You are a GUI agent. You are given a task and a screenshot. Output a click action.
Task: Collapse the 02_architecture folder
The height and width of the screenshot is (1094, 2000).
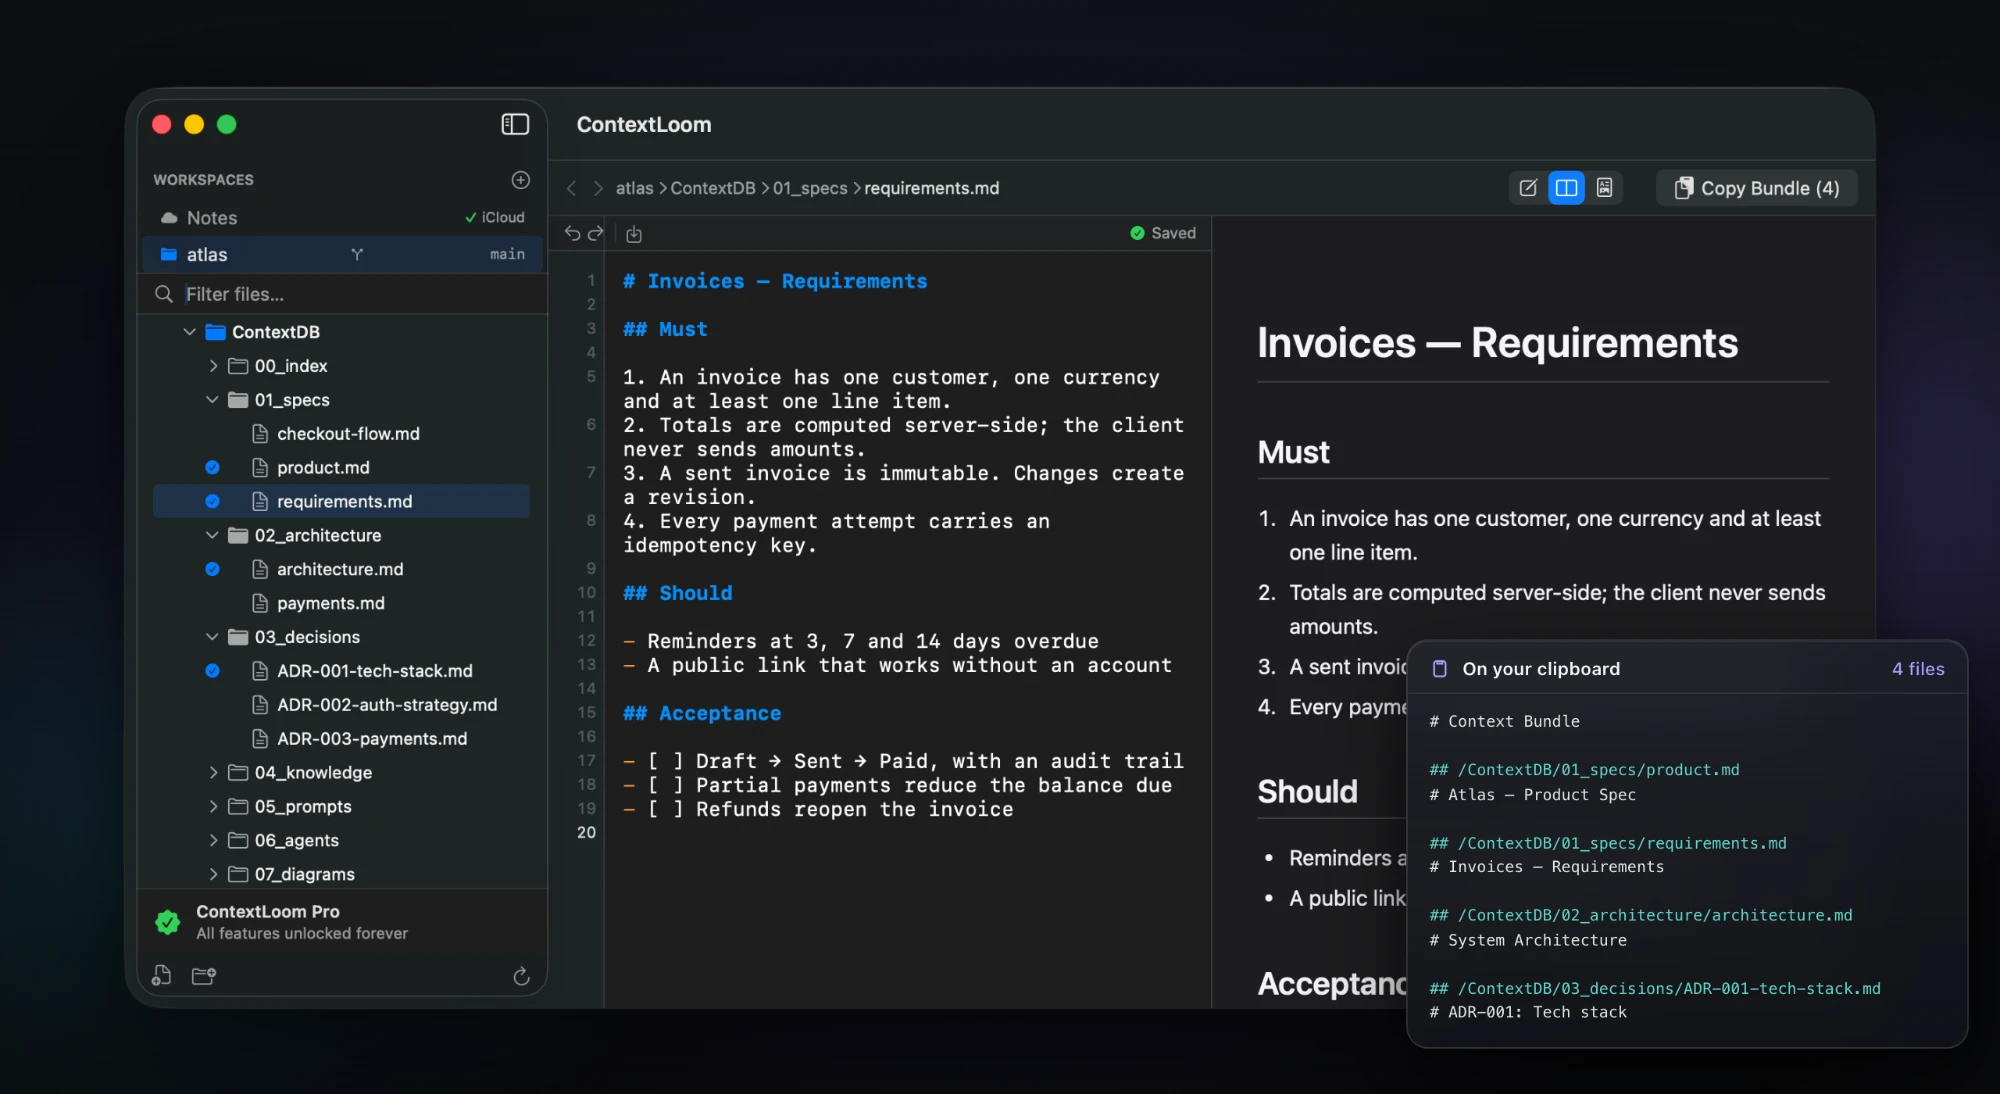pos(212,536)
